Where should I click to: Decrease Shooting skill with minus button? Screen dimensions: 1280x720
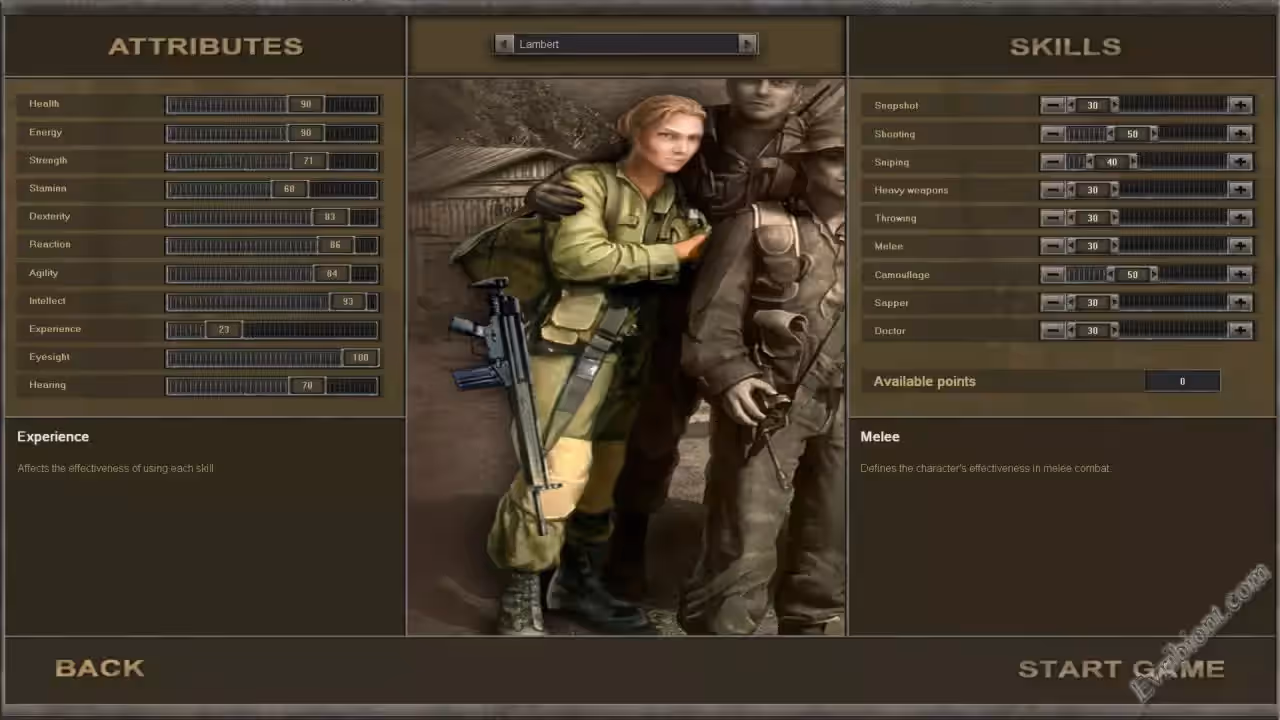(1052, 134)
